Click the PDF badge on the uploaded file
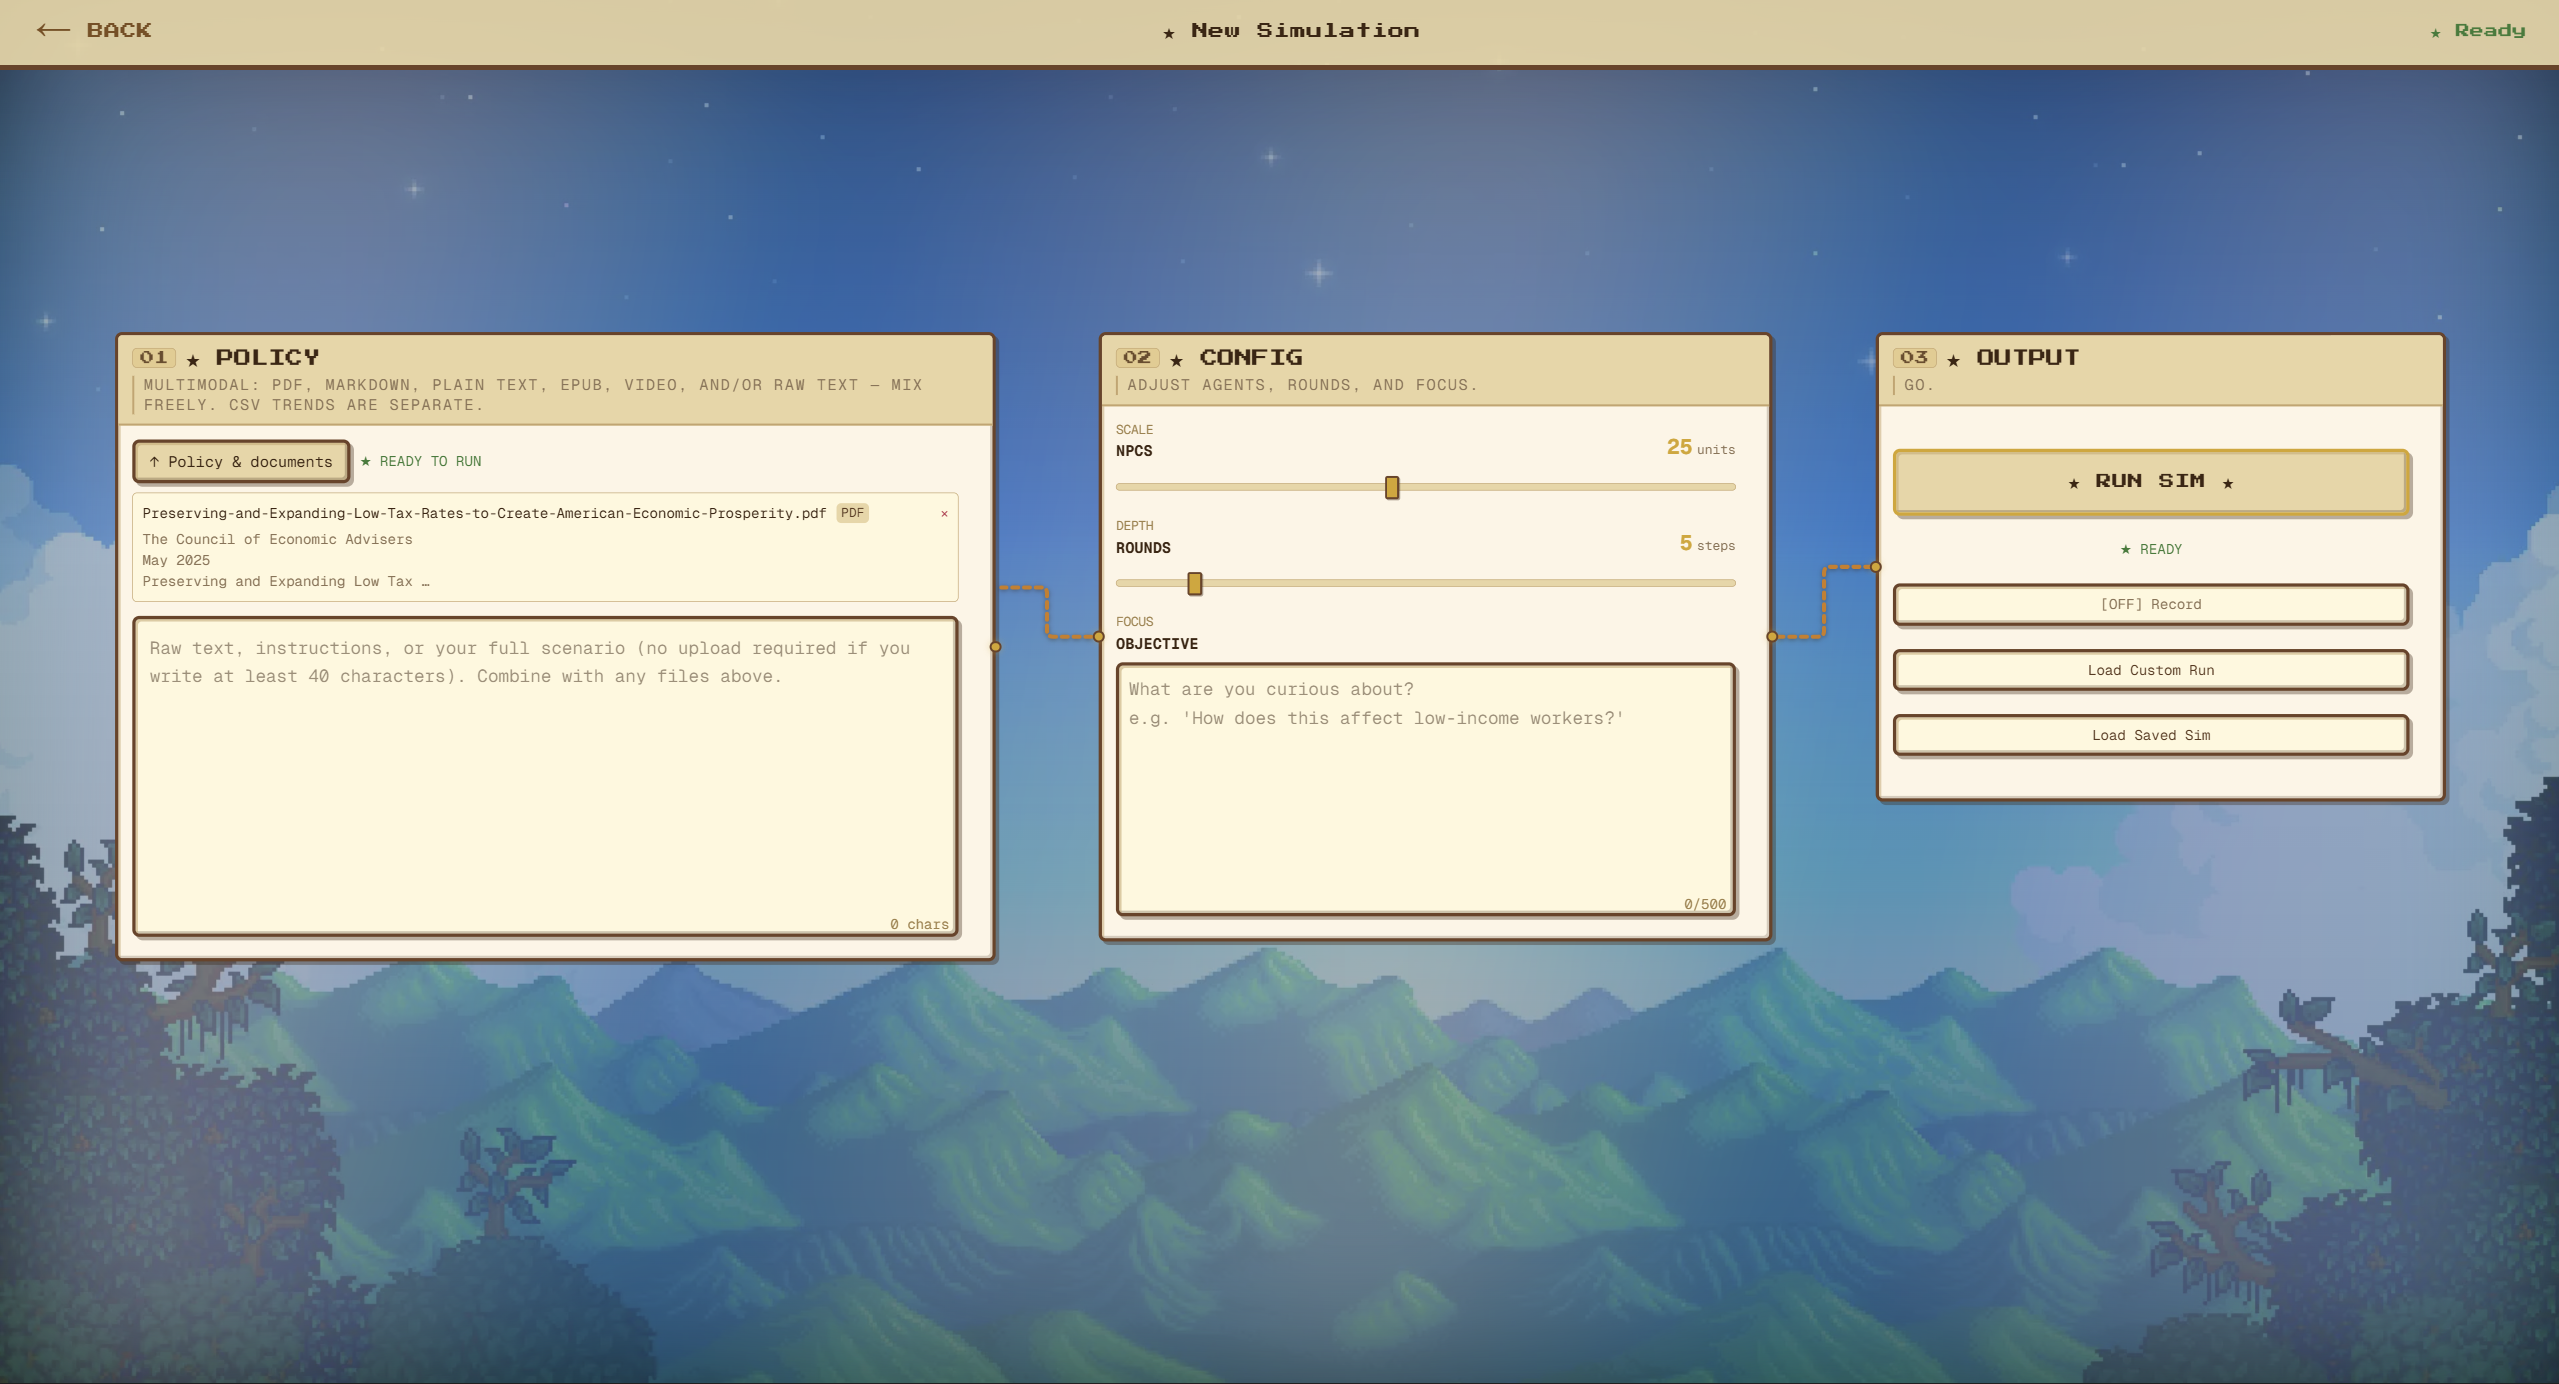 pos(852,513)
